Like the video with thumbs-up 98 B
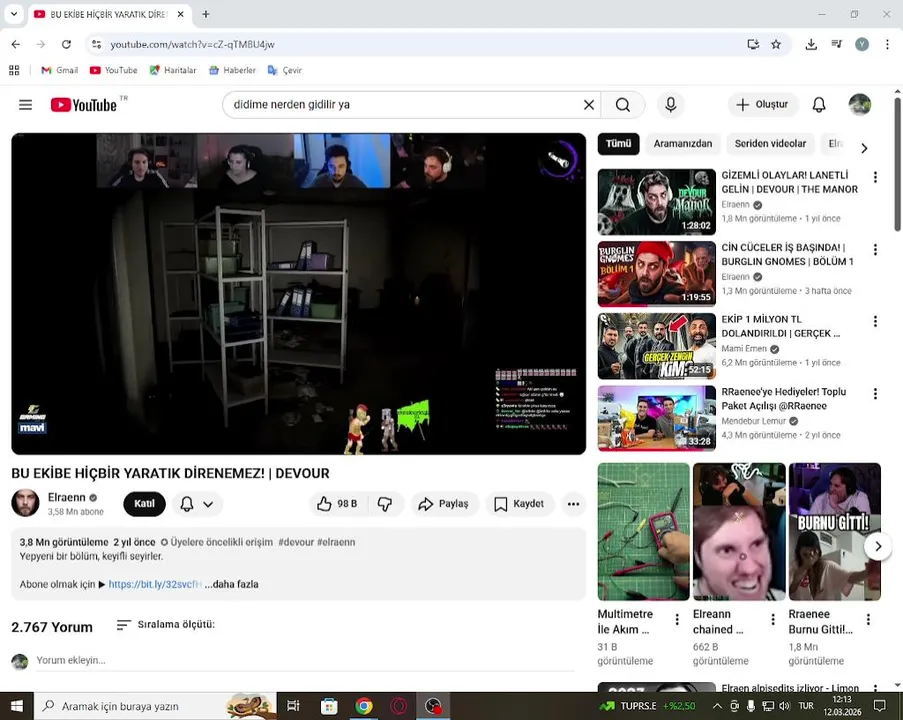This screenshot has width=903, height=720. [337, 504]
